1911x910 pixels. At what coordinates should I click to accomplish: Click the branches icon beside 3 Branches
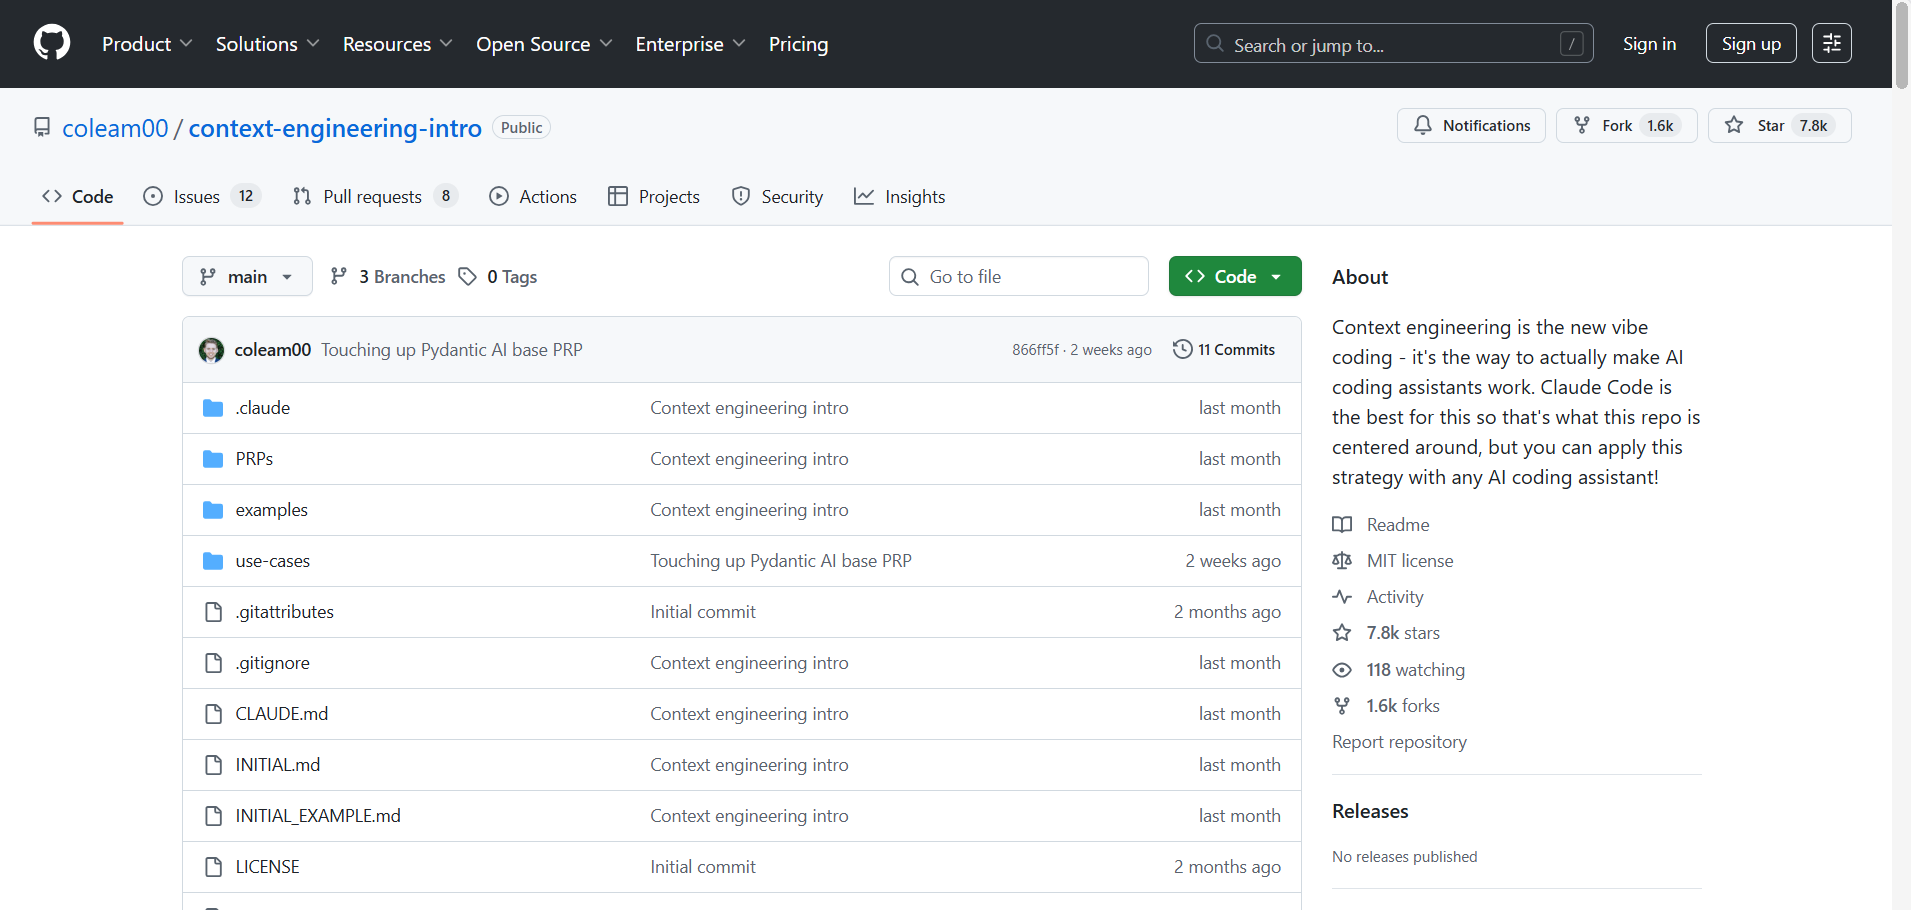coord(339,276)
